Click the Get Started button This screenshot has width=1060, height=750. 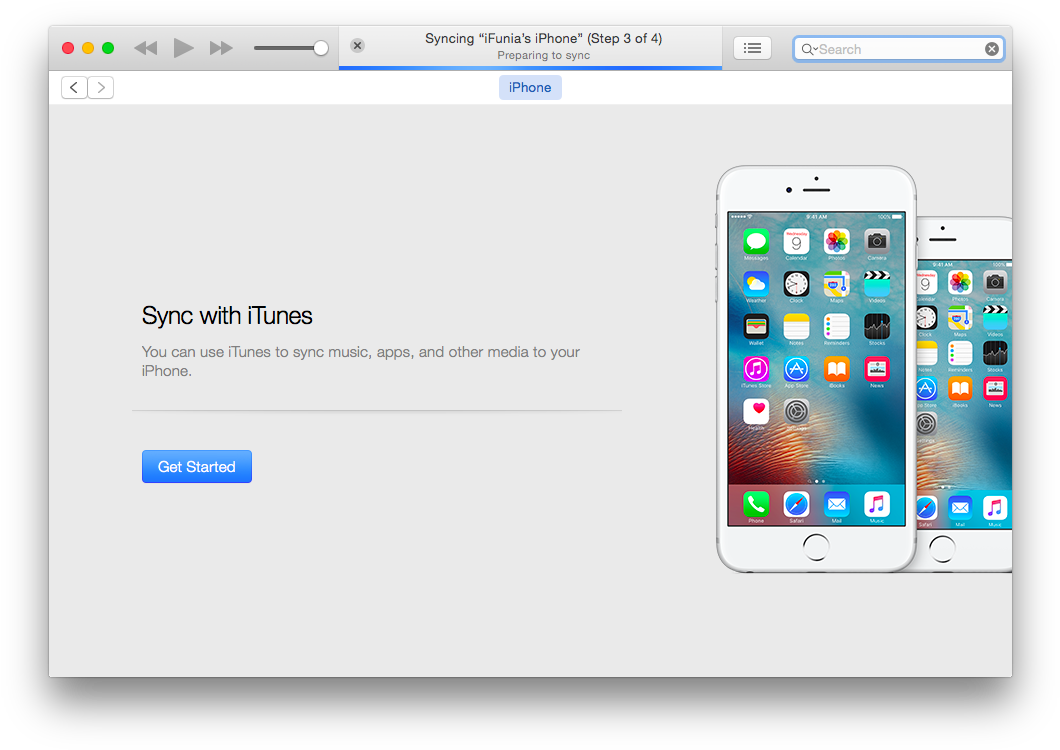[x=197, y=467]
